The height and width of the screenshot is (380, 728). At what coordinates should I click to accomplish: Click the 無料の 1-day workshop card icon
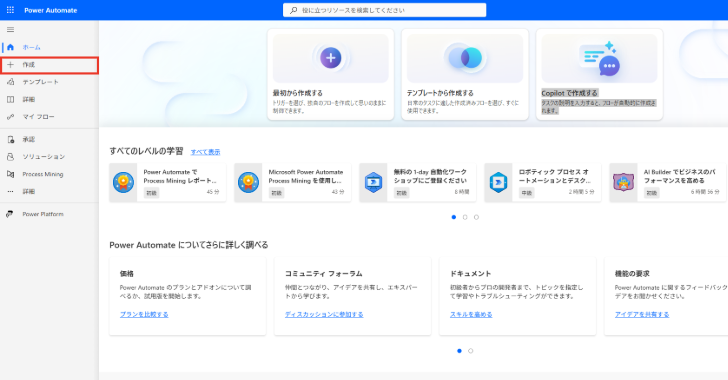[x=373, y=182]
